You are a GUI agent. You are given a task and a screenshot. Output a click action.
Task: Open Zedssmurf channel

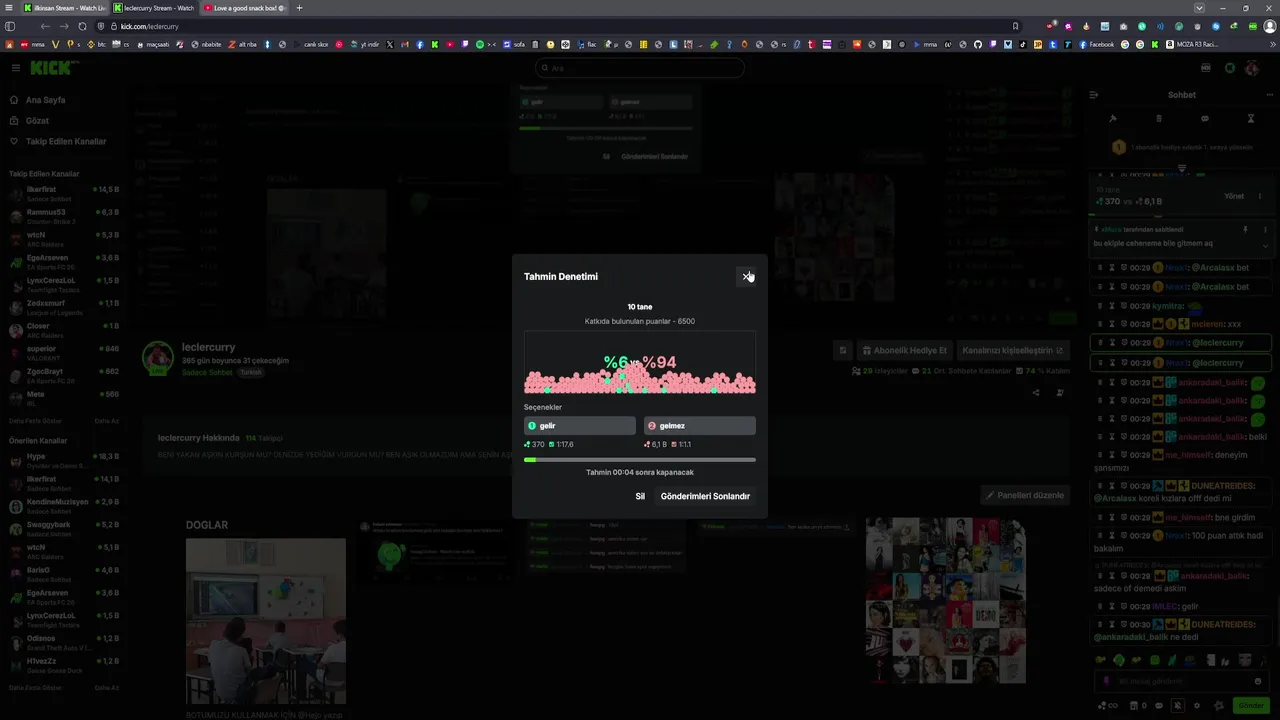pos(63,307)
